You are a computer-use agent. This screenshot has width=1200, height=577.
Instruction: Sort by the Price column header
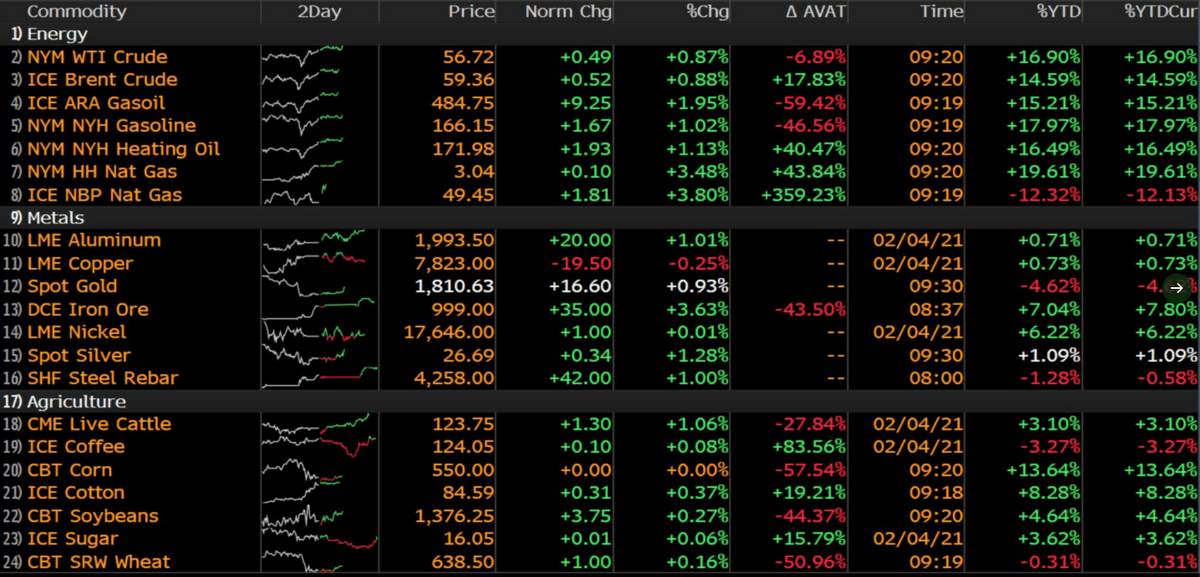tap(471, 11)
